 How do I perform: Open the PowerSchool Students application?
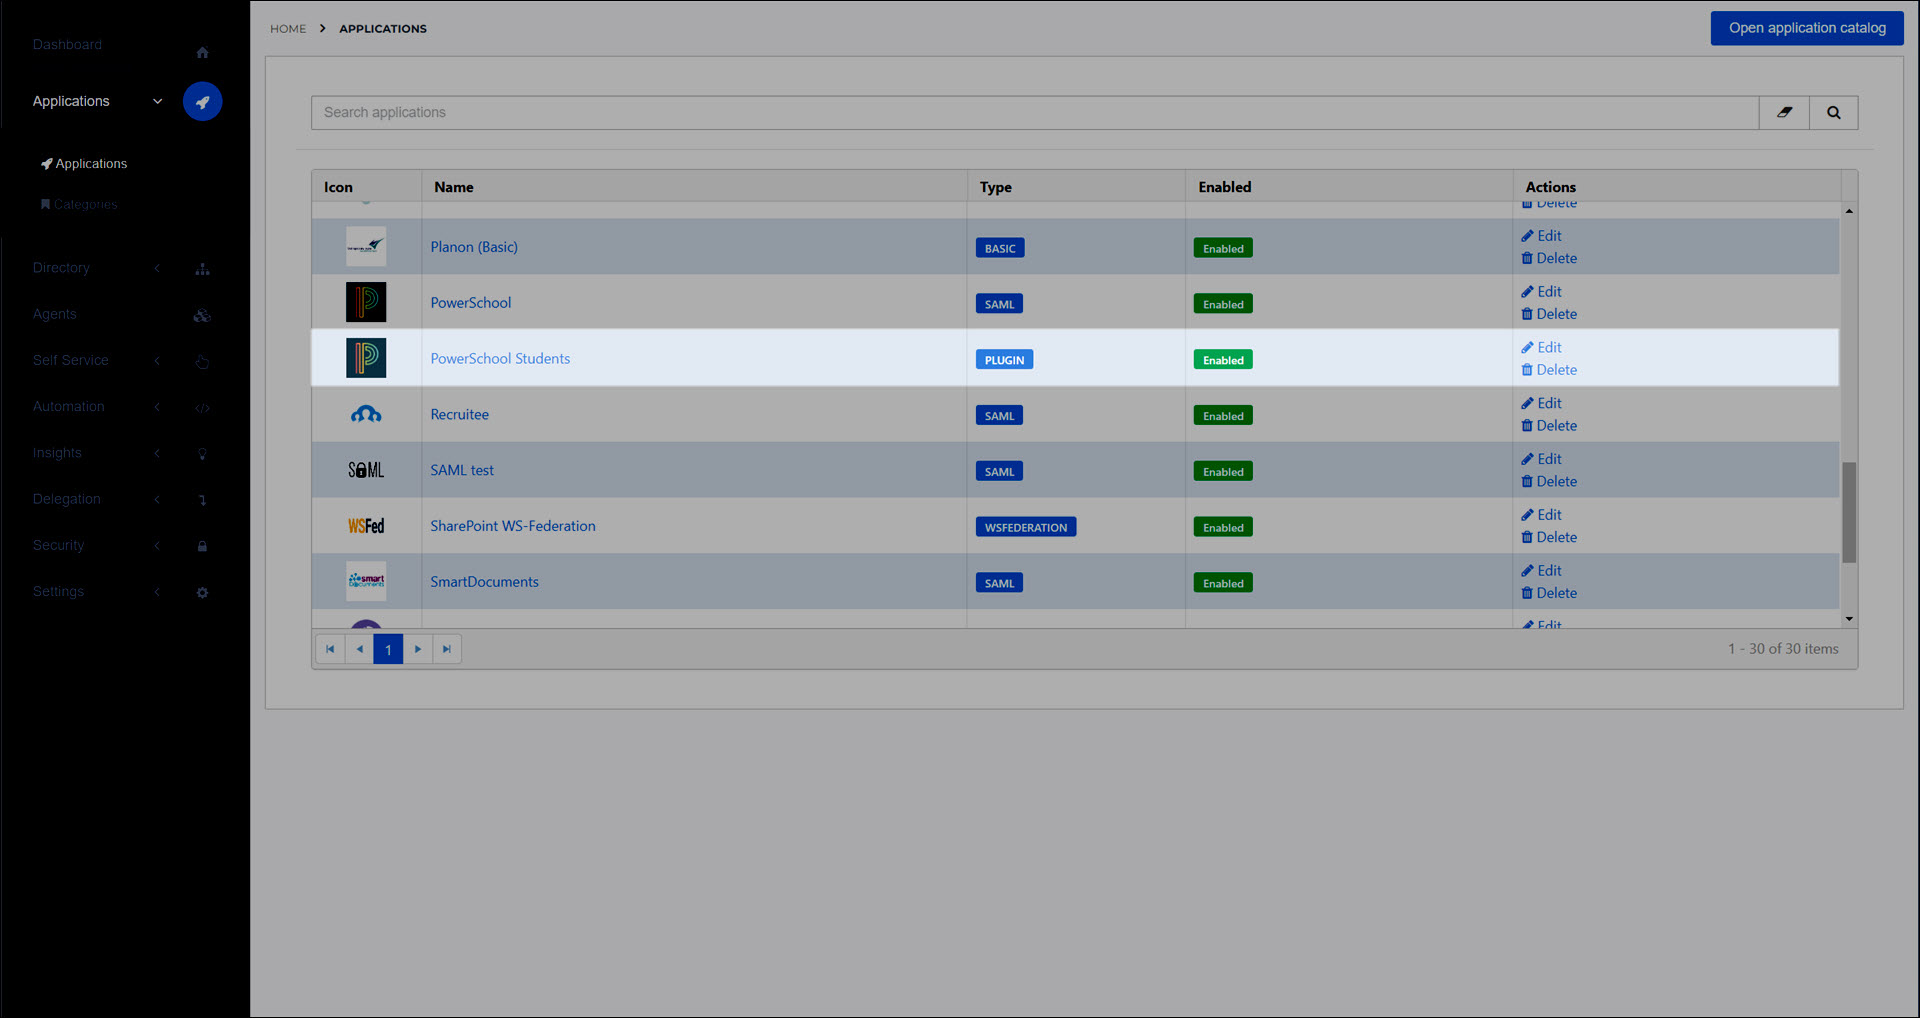coord(500,359)
